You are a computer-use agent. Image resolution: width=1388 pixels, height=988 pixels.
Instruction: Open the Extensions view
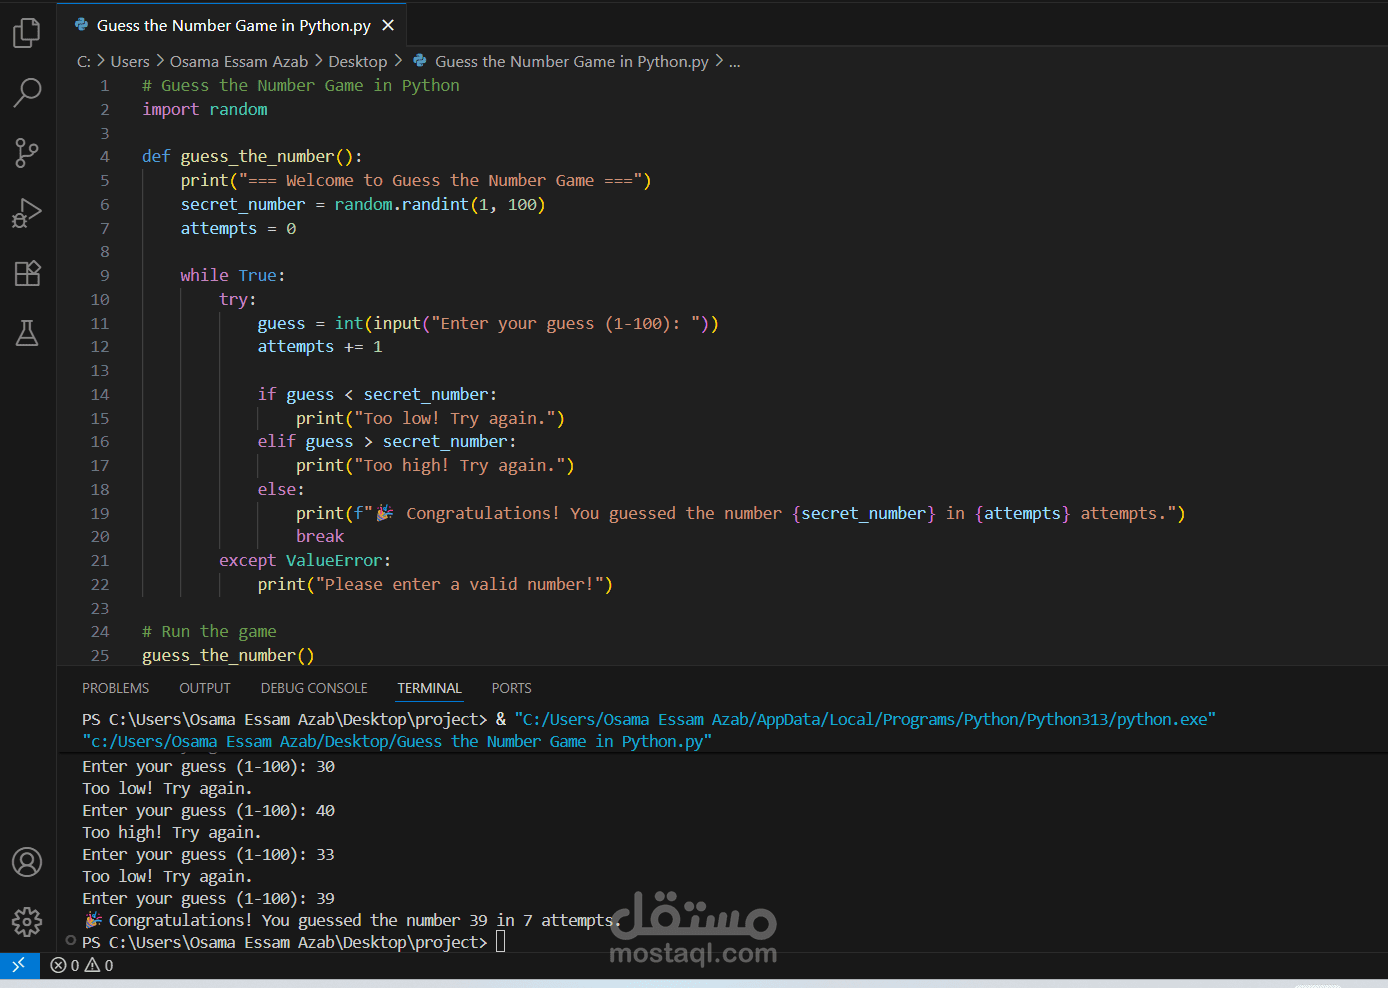coord(27,273)
